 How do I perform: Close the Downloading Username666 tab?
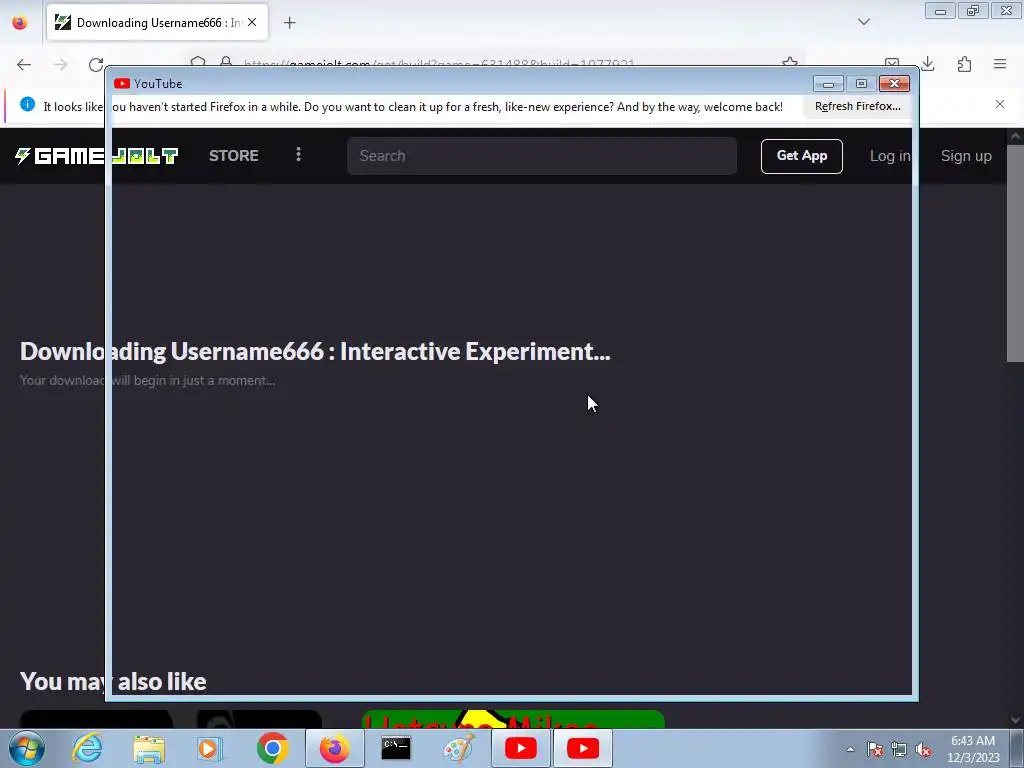click(x=252, y=22)
